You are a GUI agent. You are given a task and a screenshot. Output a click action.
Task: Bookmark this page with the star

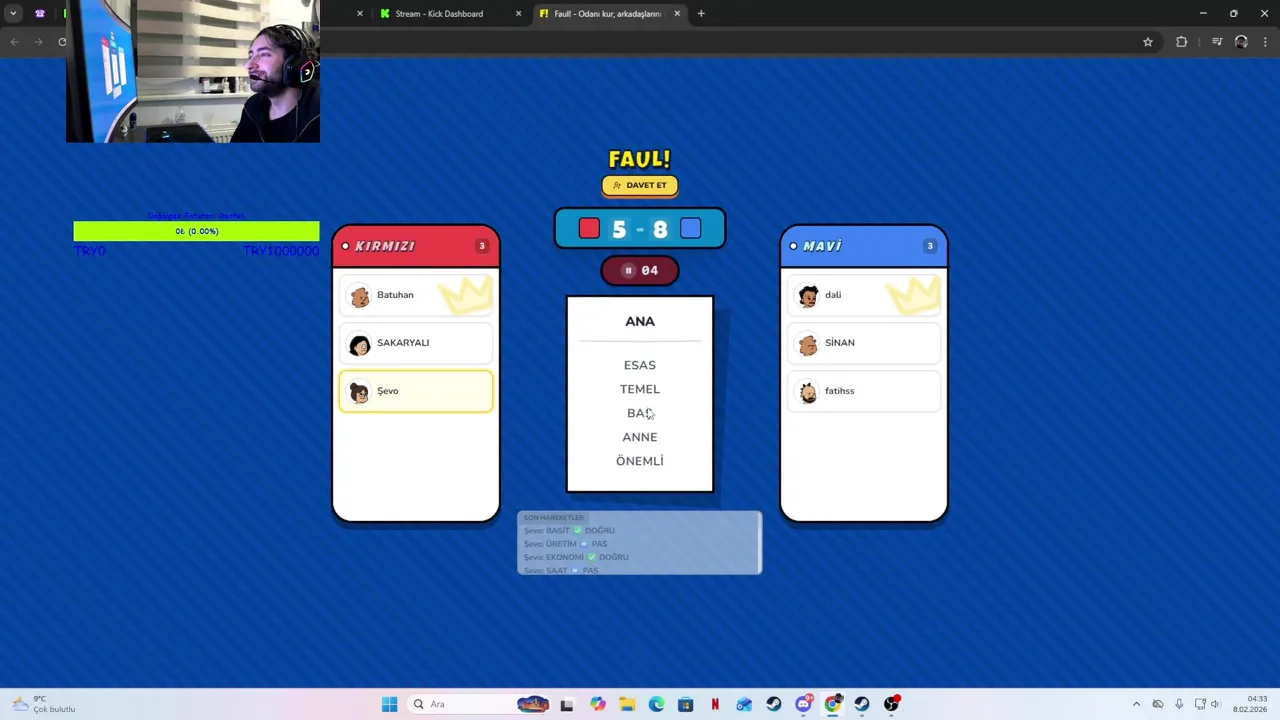click(1148, 42)
